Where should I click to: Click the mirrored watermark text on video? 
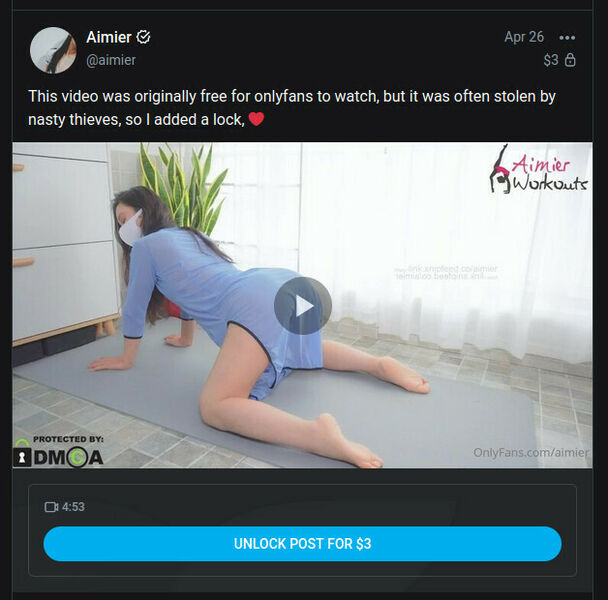coord(446,273)
